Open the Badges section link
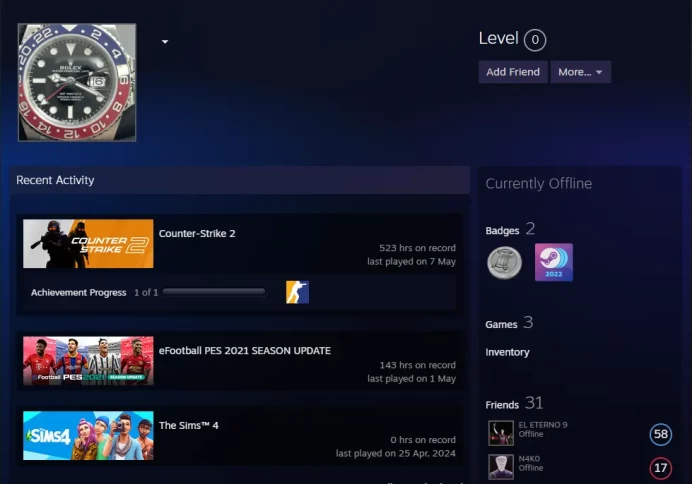The height and width of the screenshot is (484, 692). (x=510, y=229)
